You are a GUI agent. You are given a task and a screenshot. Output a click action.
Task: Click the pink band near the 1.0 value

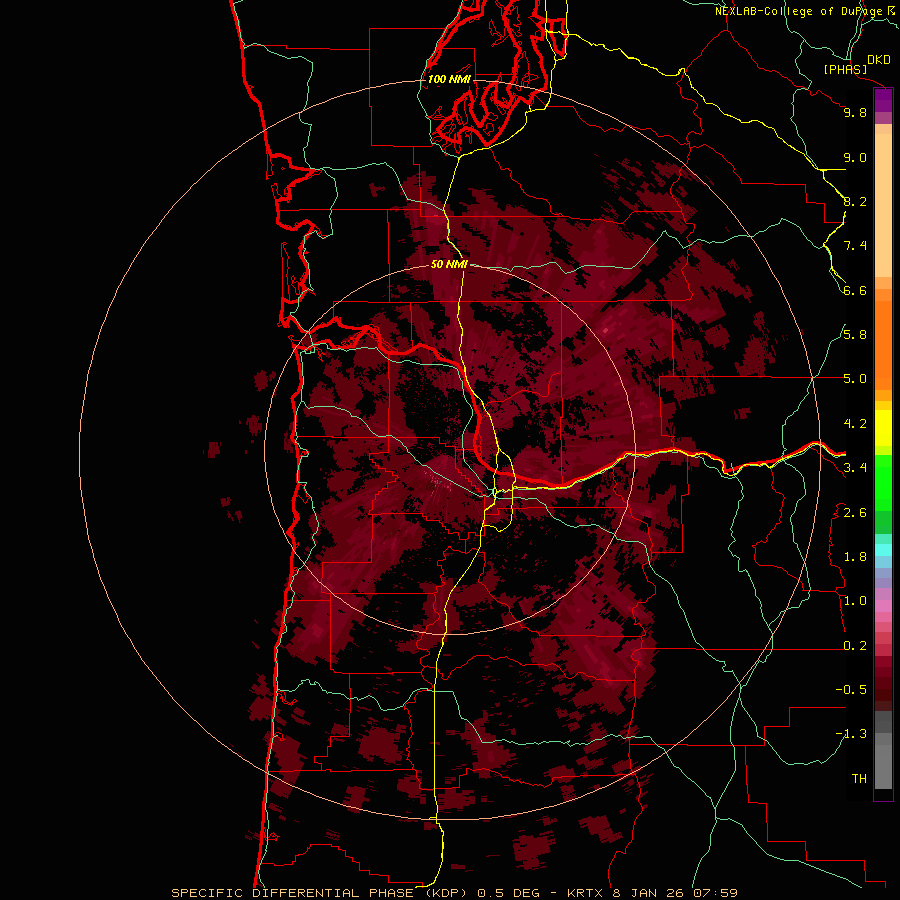click(883, 606)
